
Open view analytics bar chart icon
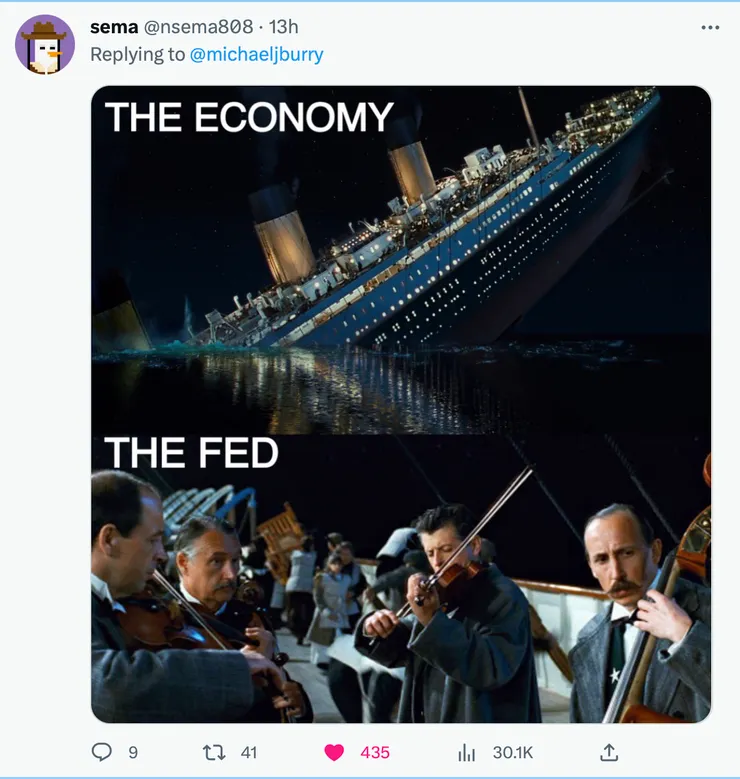(466, 752)
